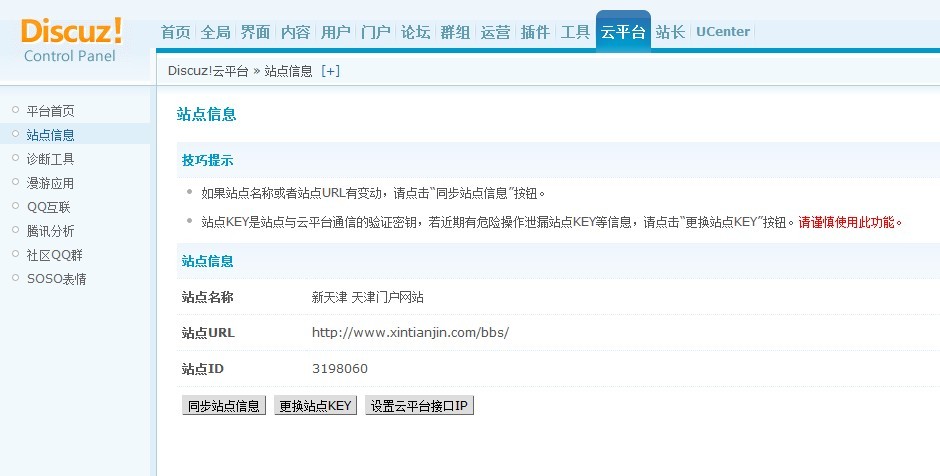
Task: Select 站点信息 in sidebar
Action: [51, 135]
